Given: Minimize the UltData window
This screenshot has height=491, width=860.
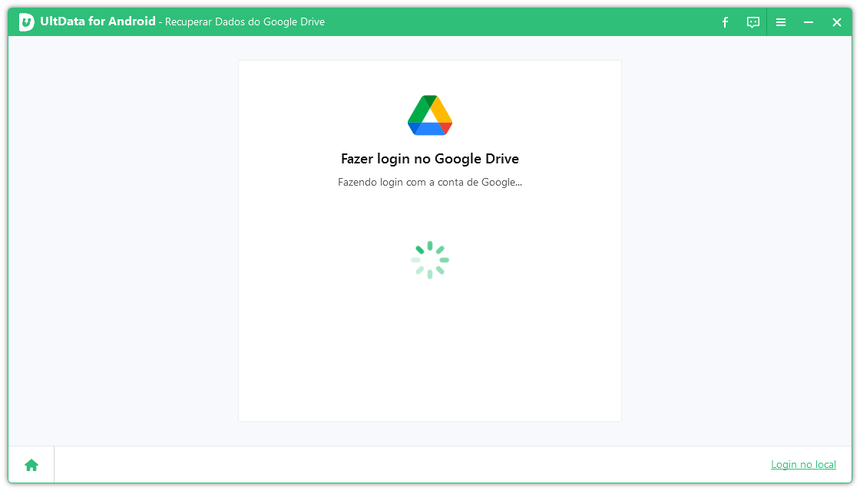Looking at the screenshot, I should coord(809,22).
